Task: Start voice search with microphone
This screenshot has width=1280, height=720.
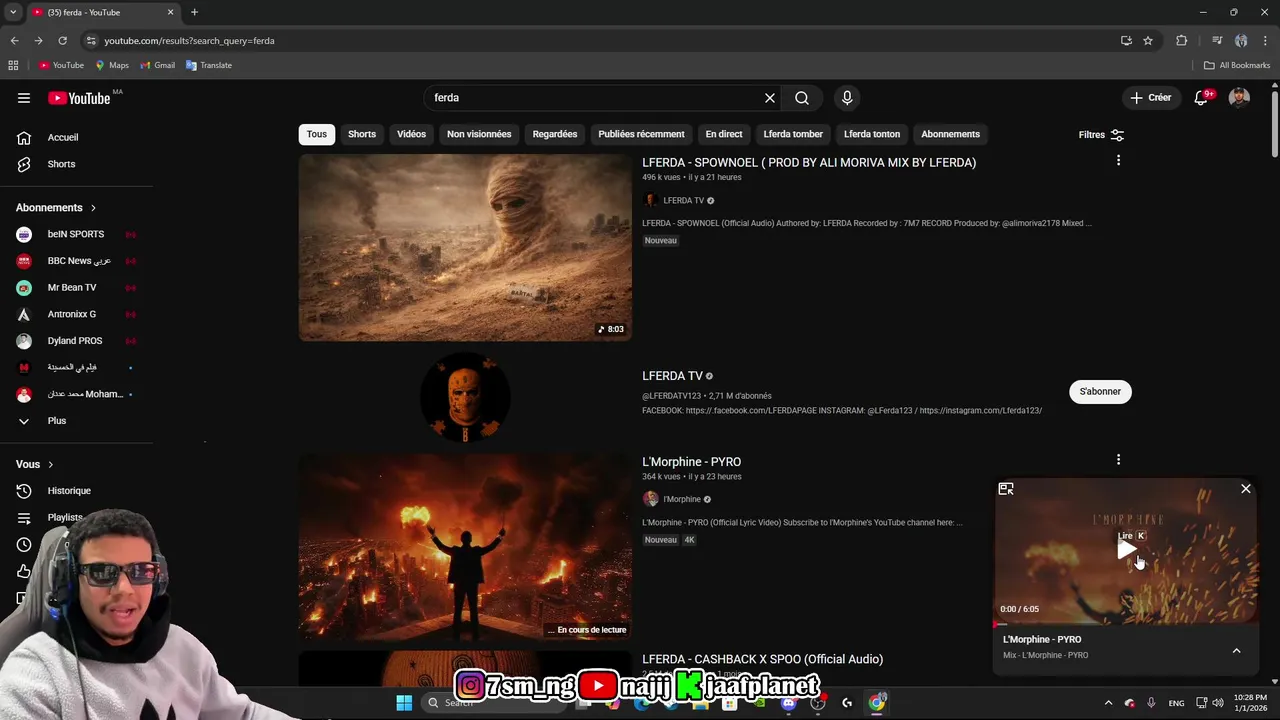Action: [847, 98]
